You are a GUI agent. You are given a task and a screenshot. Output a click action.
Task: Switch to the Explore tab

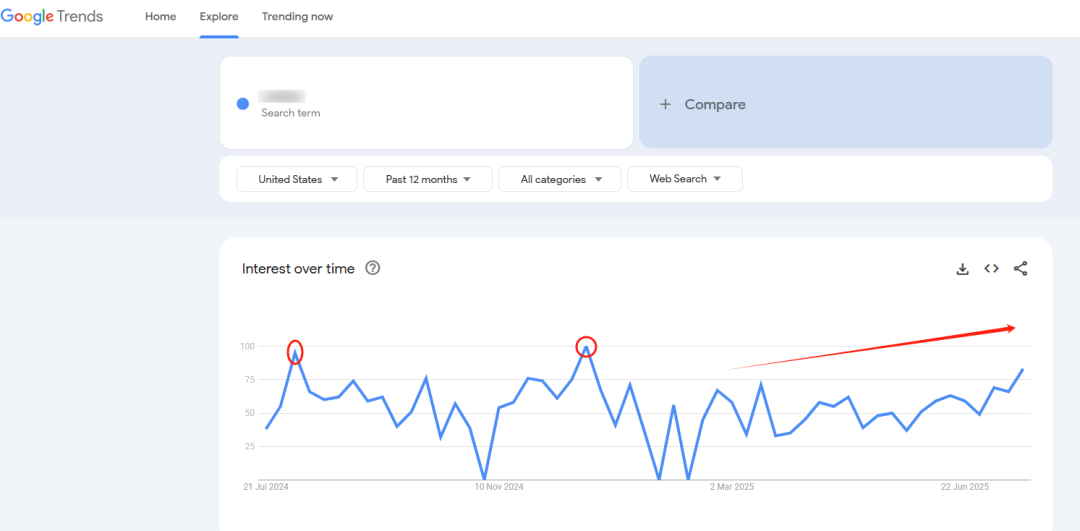tap(219, 17)
